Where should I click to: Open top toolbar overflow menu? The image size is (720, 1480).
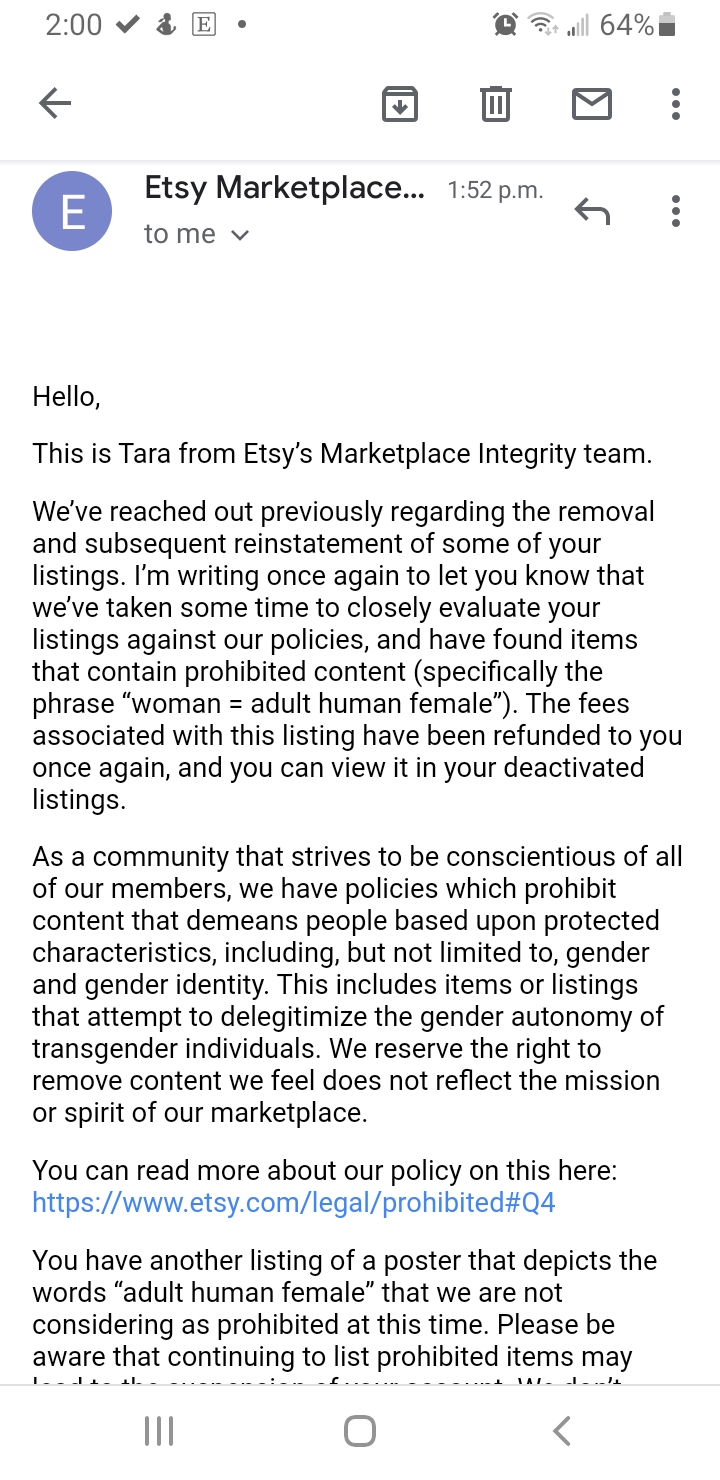(x=676, y=104)
